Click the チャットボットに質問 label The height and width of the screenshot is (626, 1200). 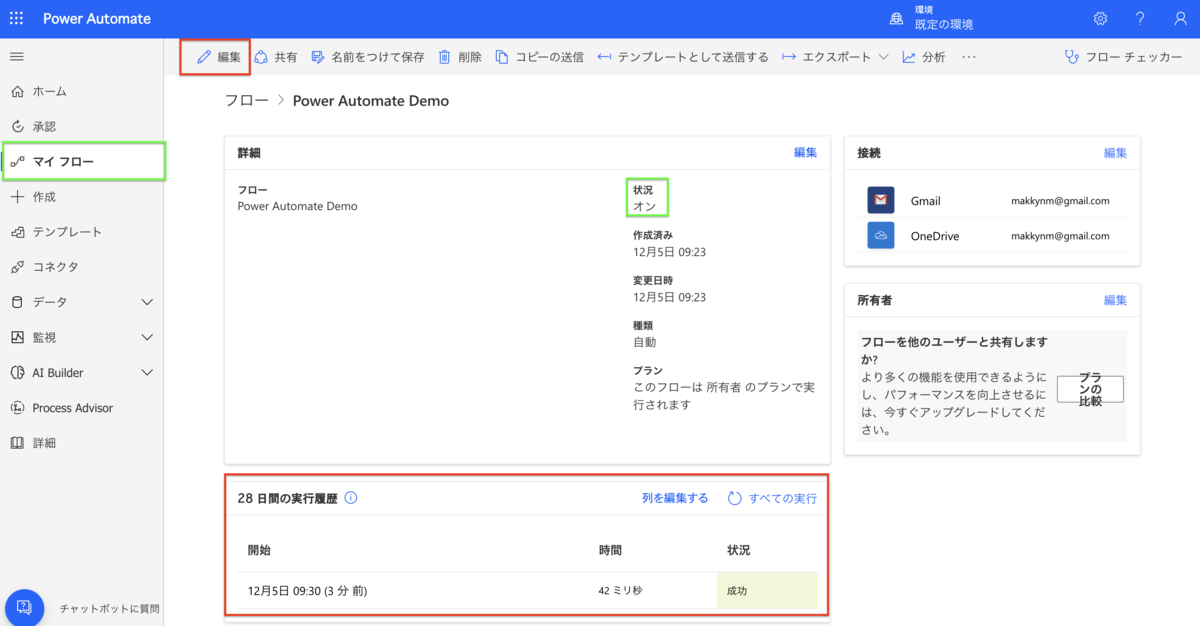(109, 608)
